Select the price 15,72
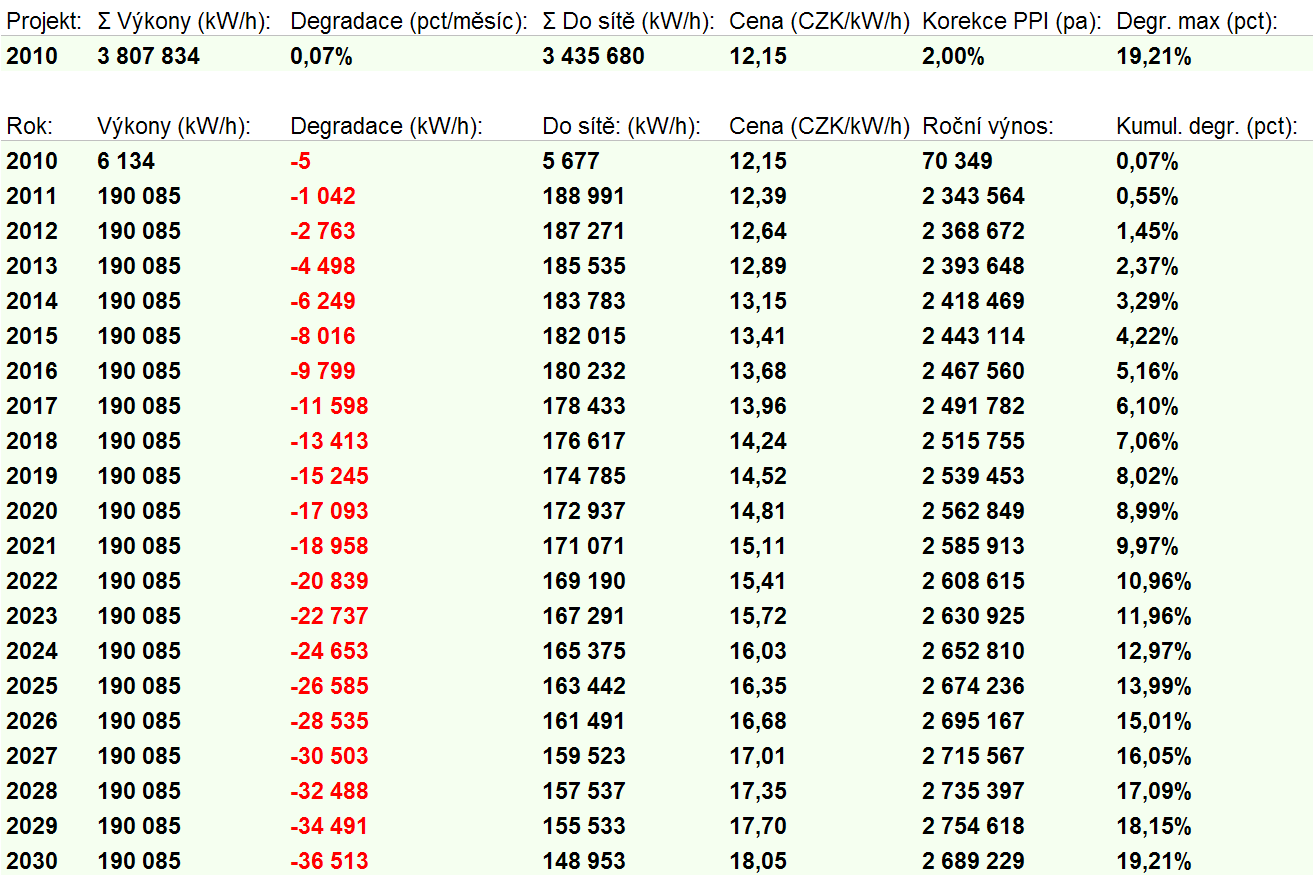Image resolution: width=1314 pixels, height=875 pixels. 758,617
